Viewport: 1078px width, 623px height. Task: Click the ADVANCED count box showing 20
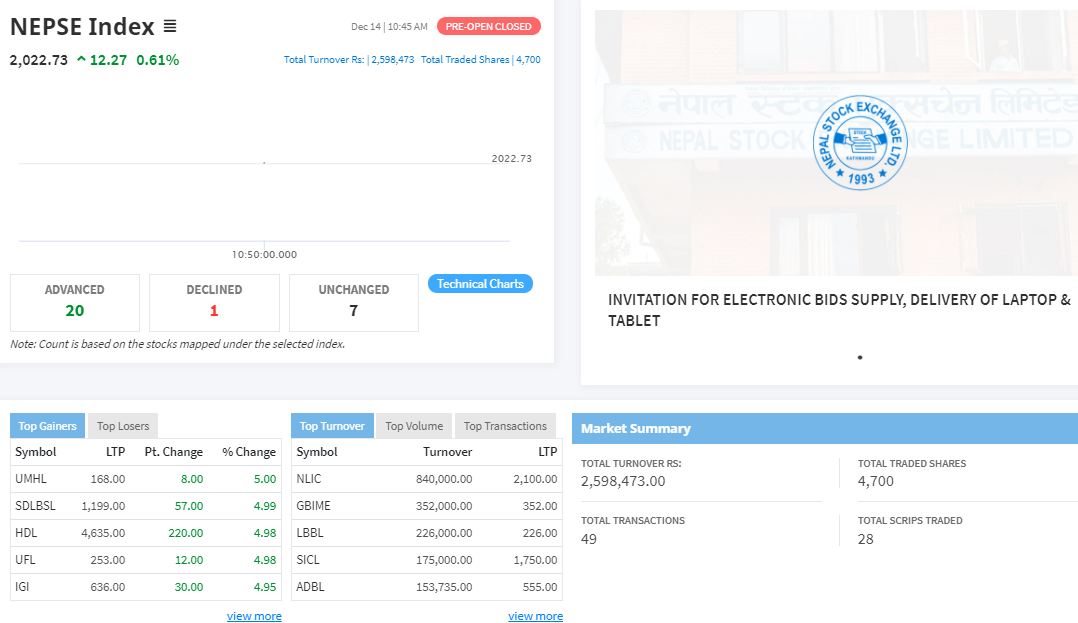point(75,303)
